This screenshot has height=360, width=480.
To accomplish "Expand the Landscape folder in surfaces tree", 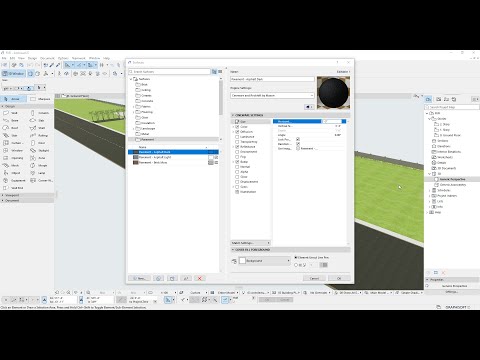I will (x=134, y=129).
